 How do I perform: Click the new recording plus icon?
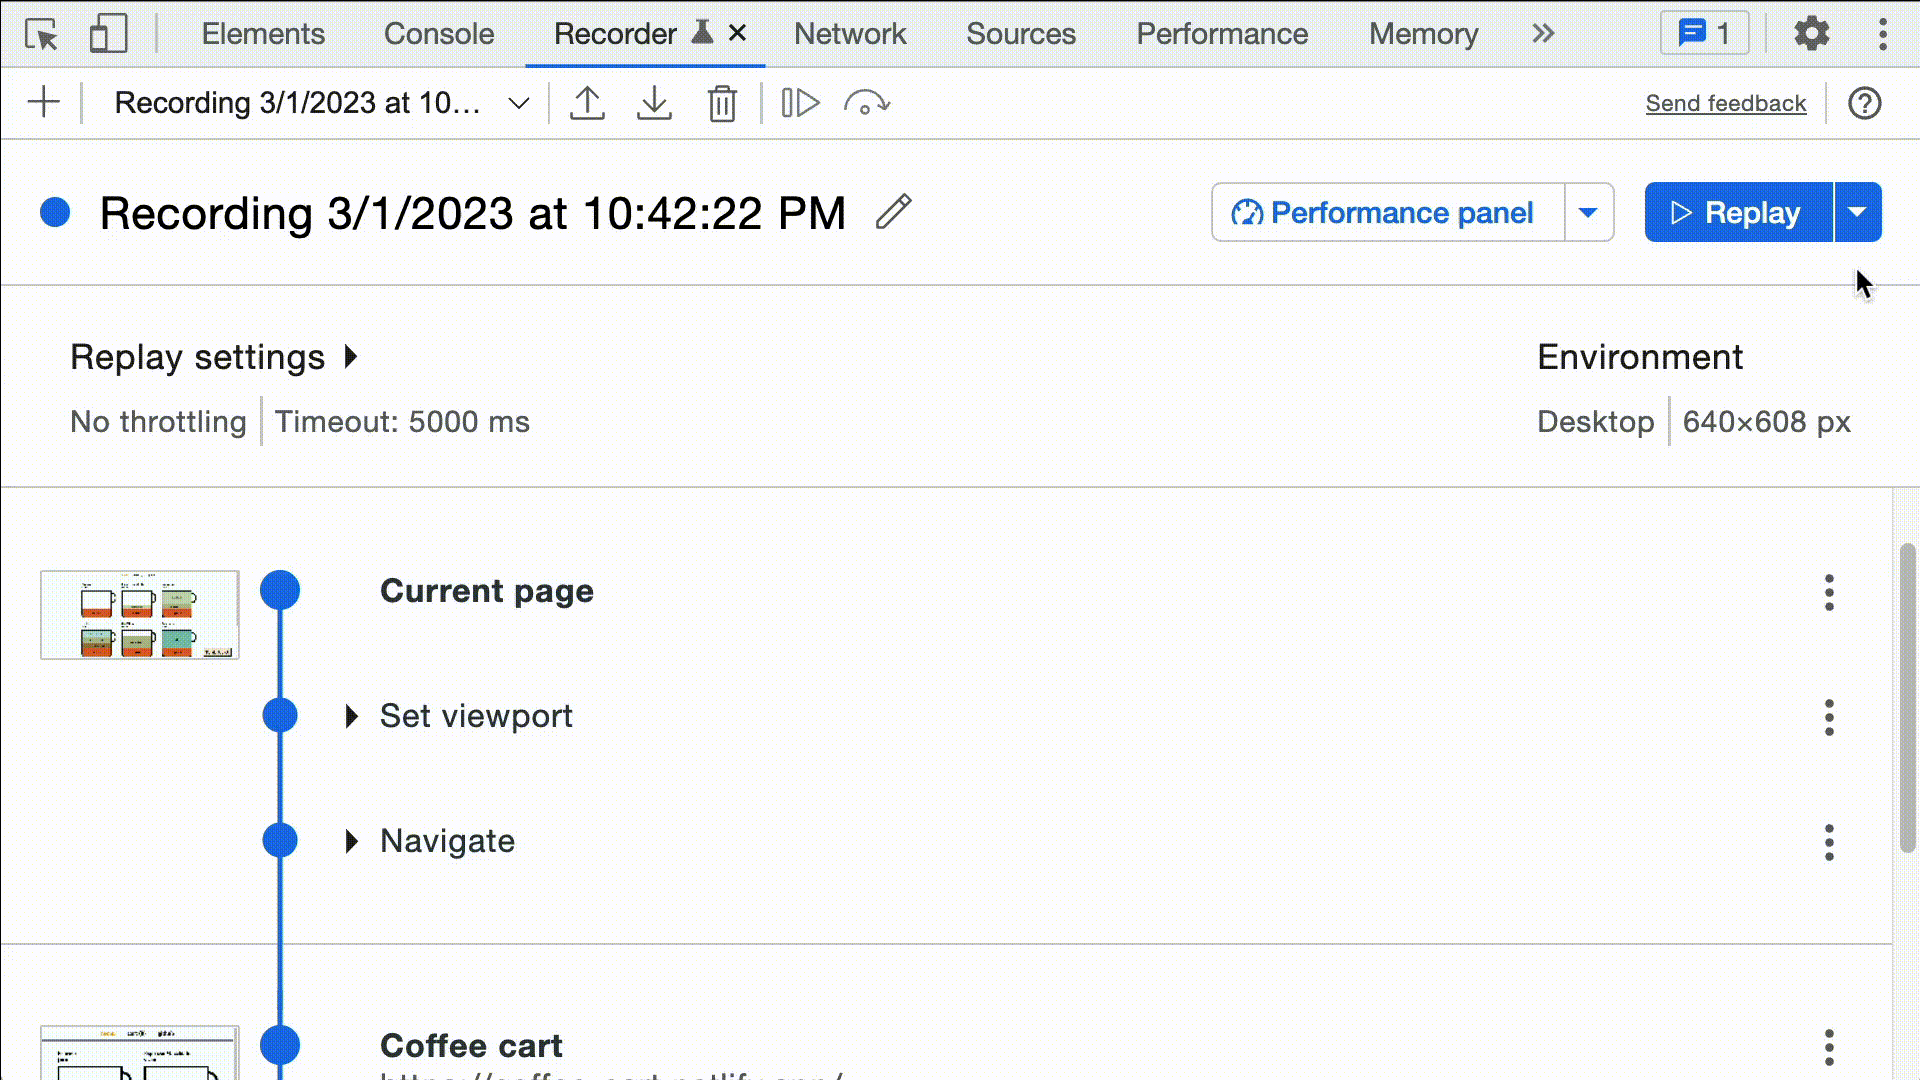[44, 103]
